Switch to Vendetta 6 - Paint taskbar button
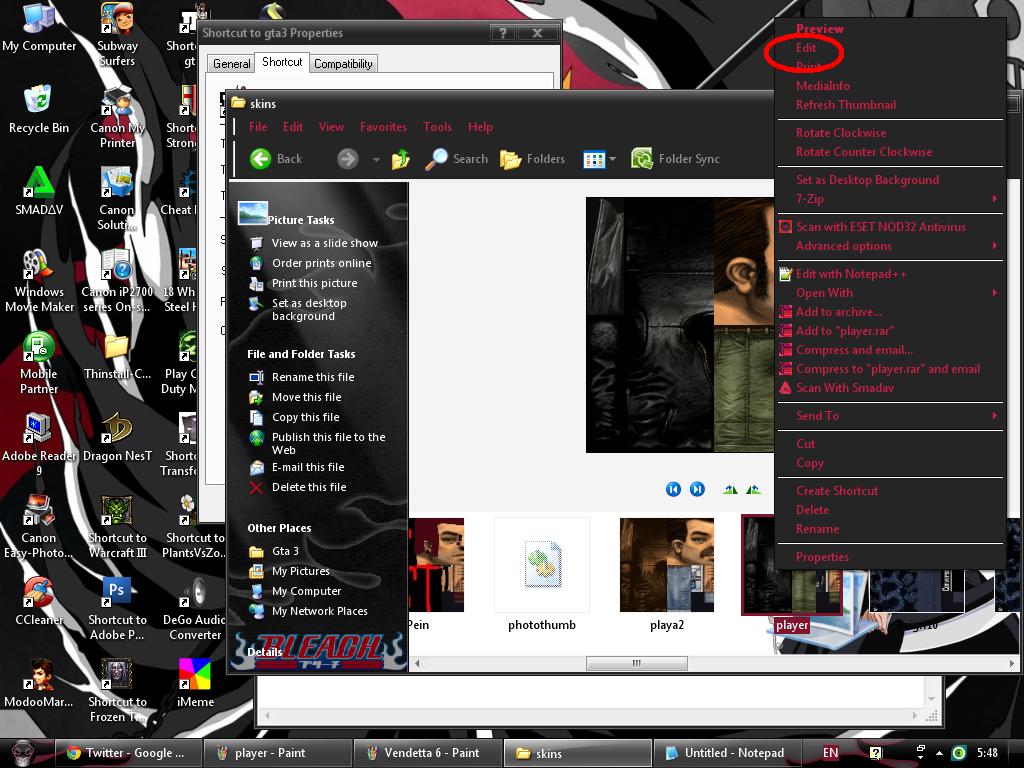This screenshot has width=1024, height=768. 428,753
